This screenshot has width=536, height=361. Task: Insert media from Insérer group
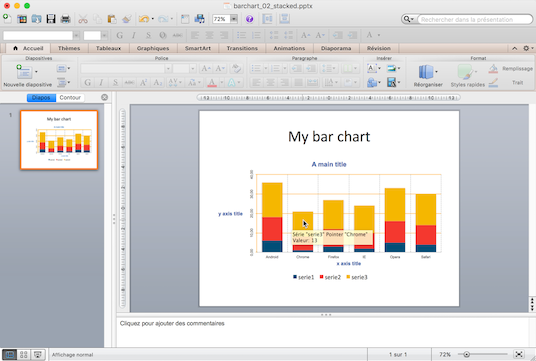pyautogui.click(x=391, y=82)
